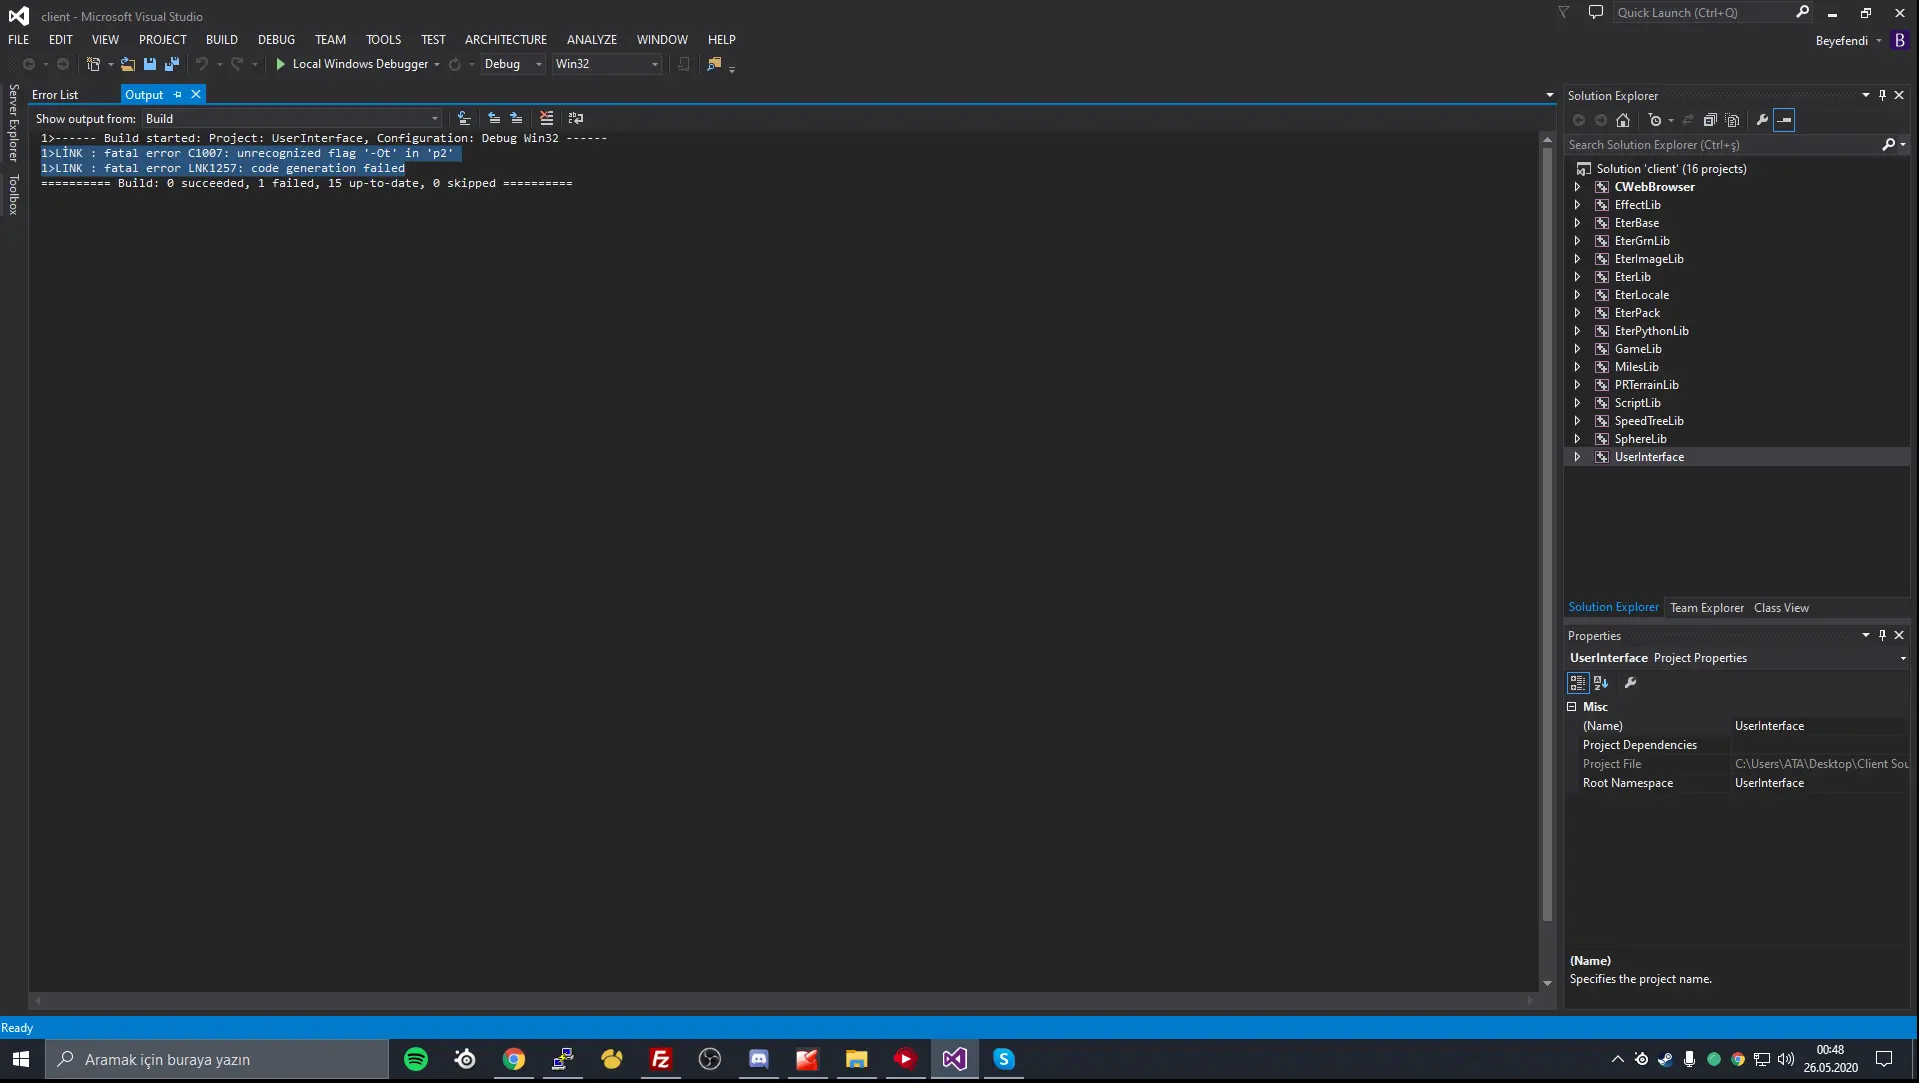Click the Save All toolbar icon
Image resolution: width=1919 pixels, height=1083 pixels.
pyautogui.click(x=172, y=64)
